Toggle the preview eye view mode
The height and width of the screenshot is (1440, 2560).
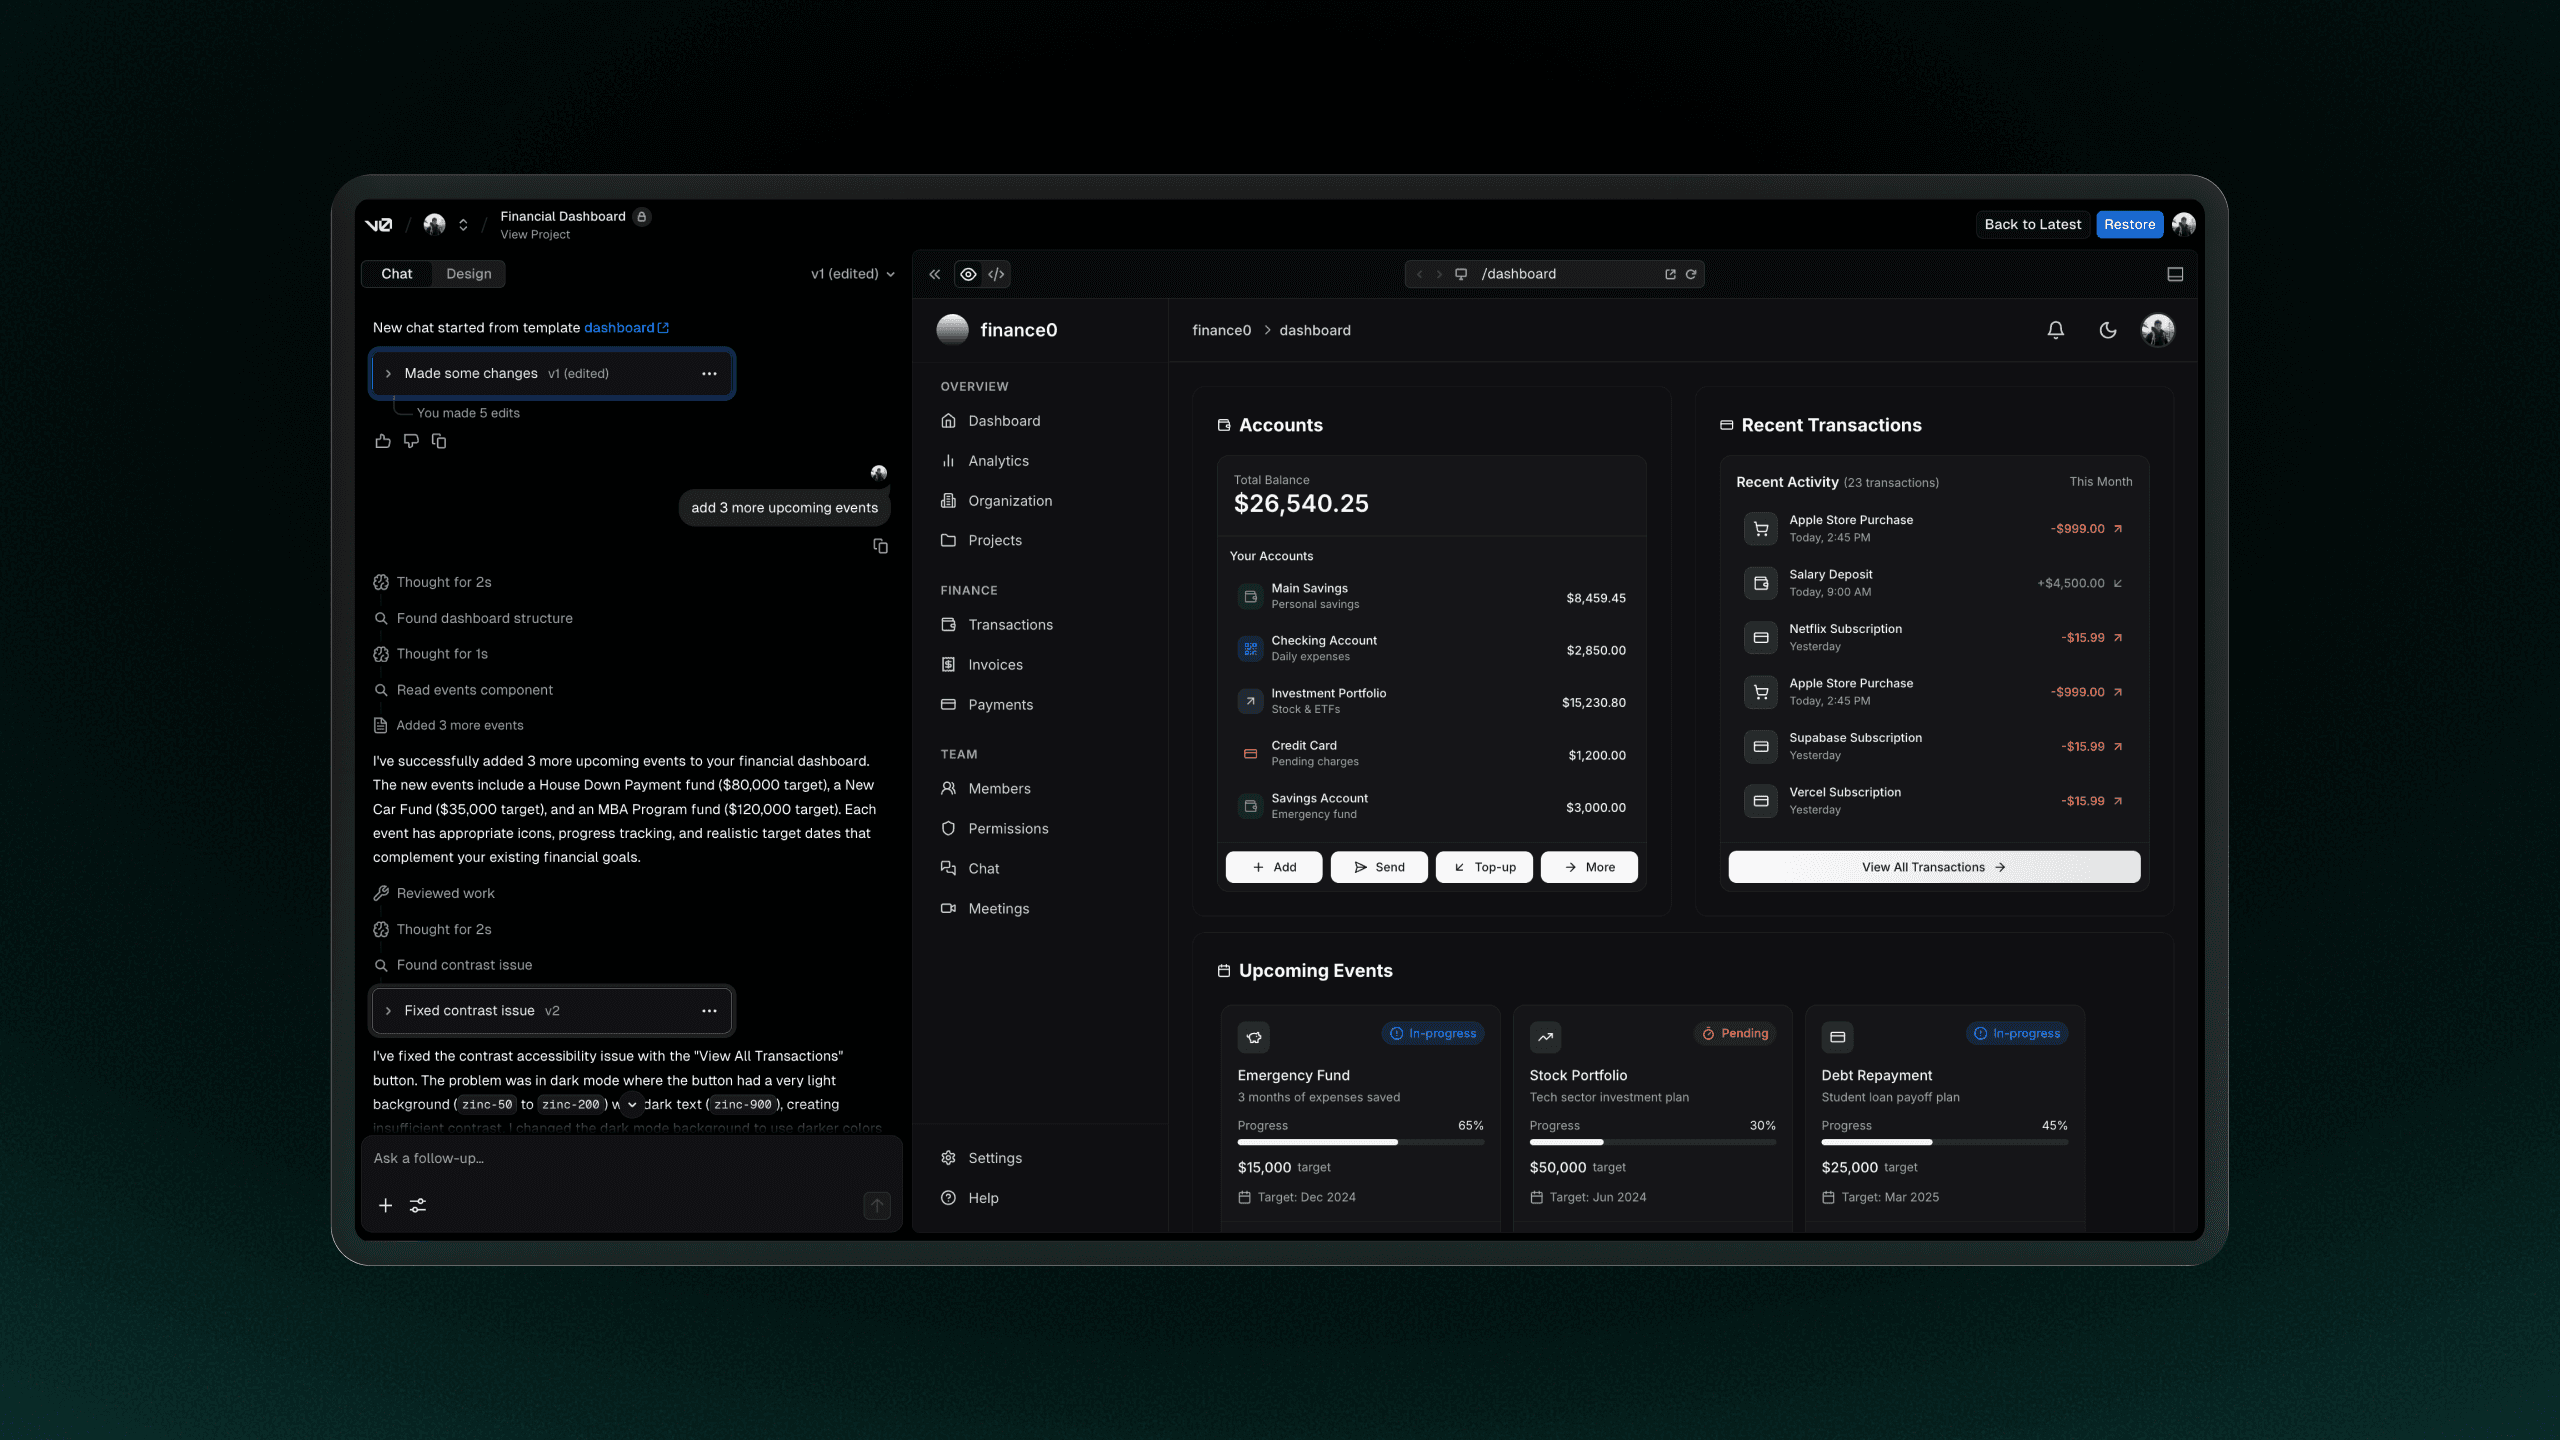tap(968, 274)
